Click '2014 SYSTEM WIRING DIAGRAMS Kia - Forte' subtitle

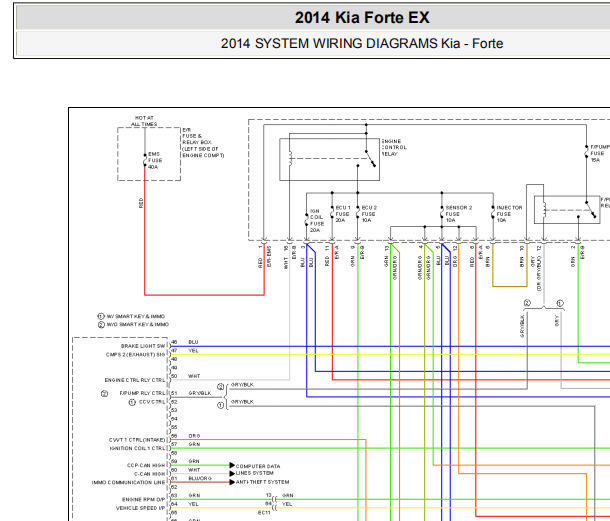[362, 43]
